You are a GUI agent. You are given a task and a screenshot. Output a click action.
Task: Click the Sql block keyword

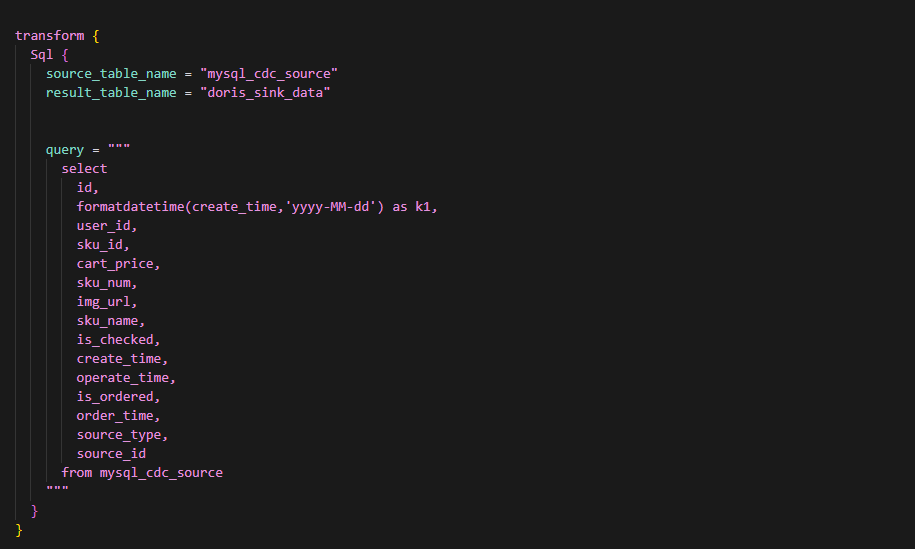[x=41, y=55]
